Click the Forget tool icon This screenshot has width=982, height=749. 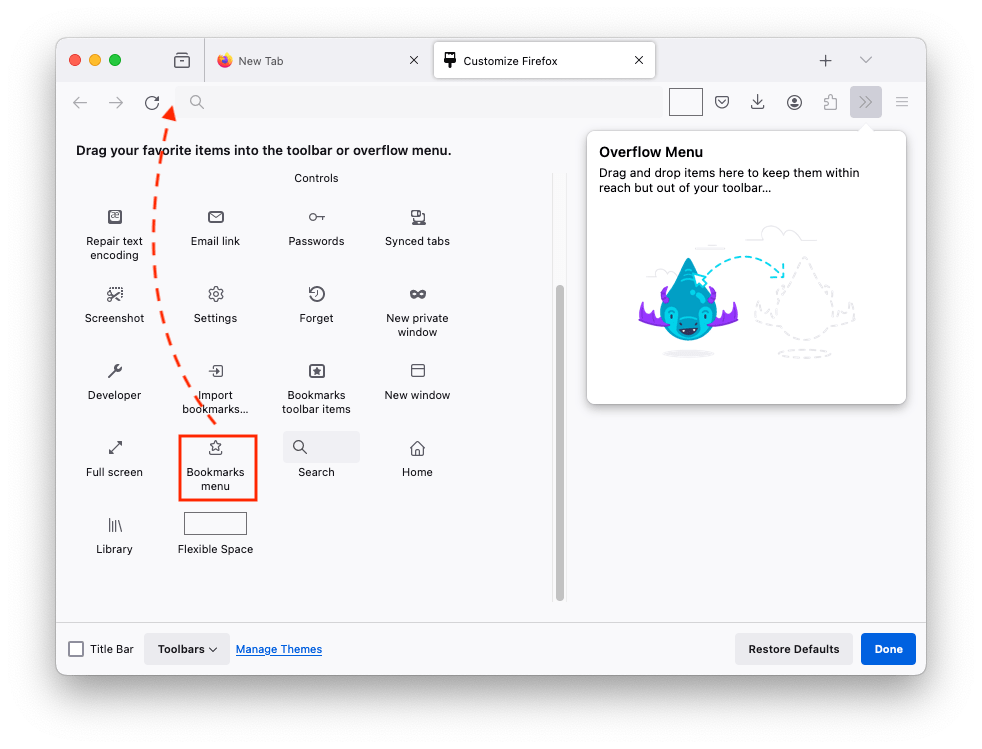tap(316, 294)
